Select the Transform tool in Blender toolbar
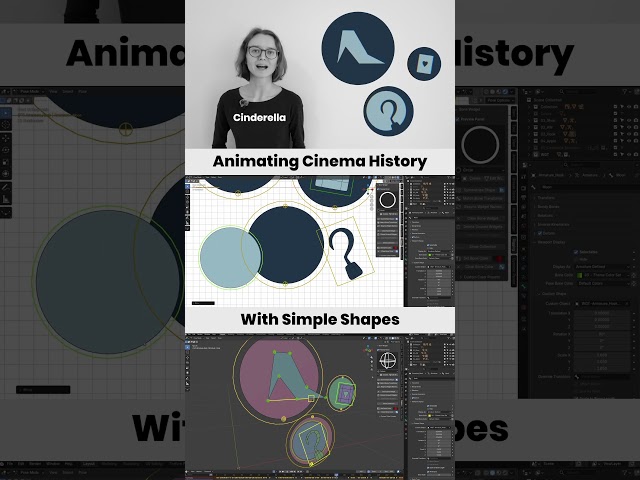Viewport: 640px width, 480px height. (x=6, y=174)
